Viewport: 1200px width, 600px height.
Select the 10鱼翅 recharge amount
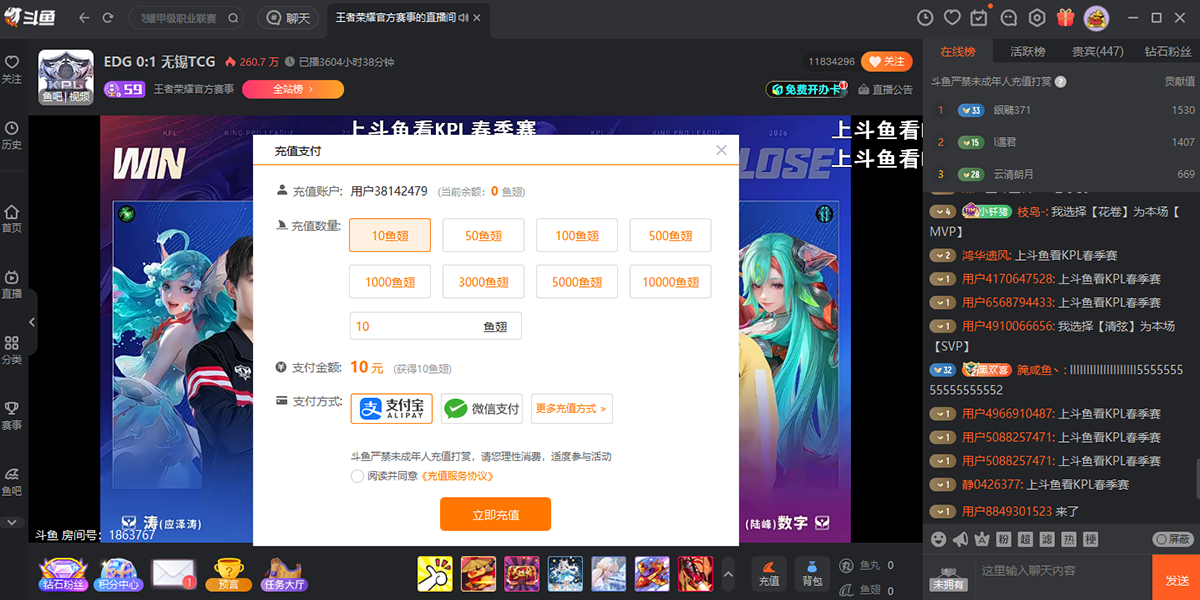[390, 236]
